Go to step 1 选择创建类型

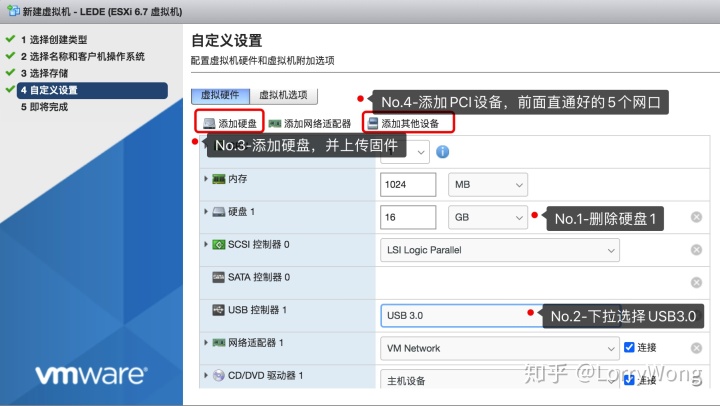pyautogui.click(x=54, y=39)
